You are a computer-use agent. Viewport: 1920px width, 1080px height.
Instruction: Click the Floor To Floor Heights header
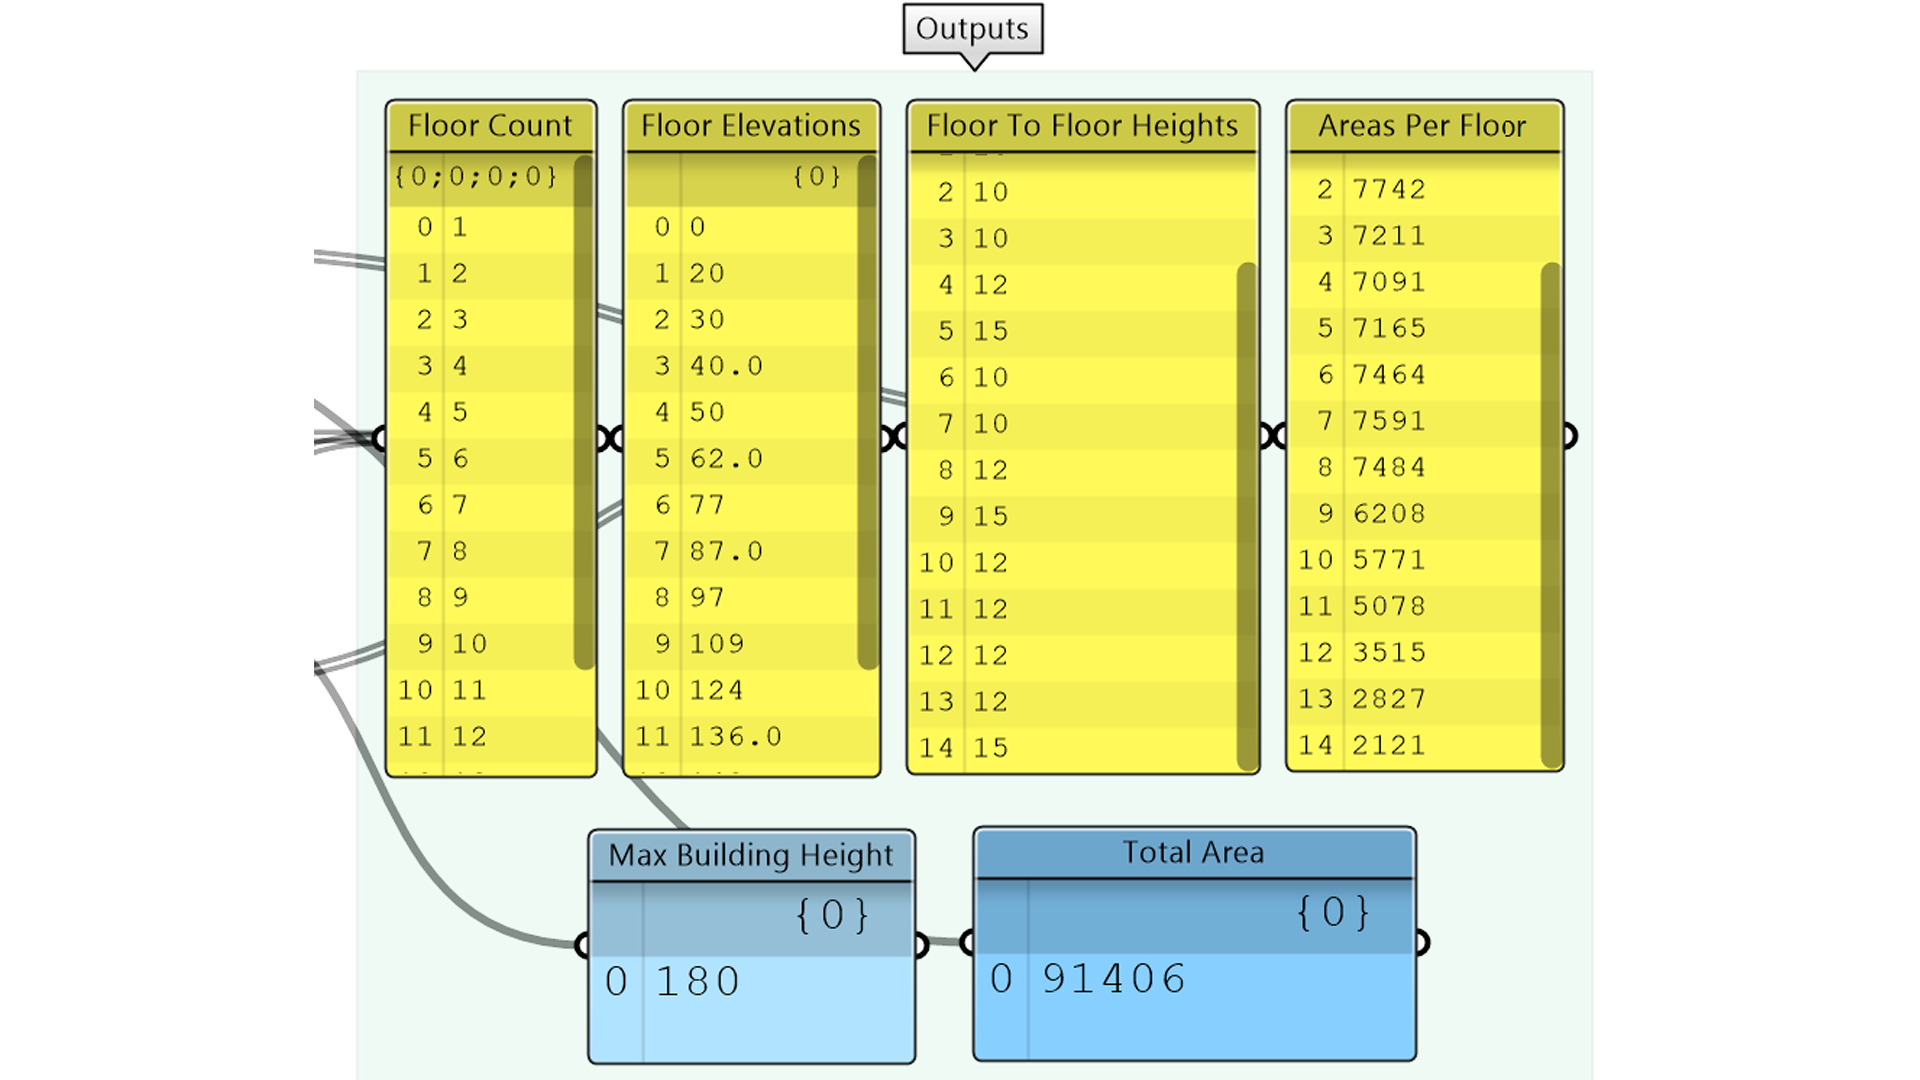[1082, 126]
